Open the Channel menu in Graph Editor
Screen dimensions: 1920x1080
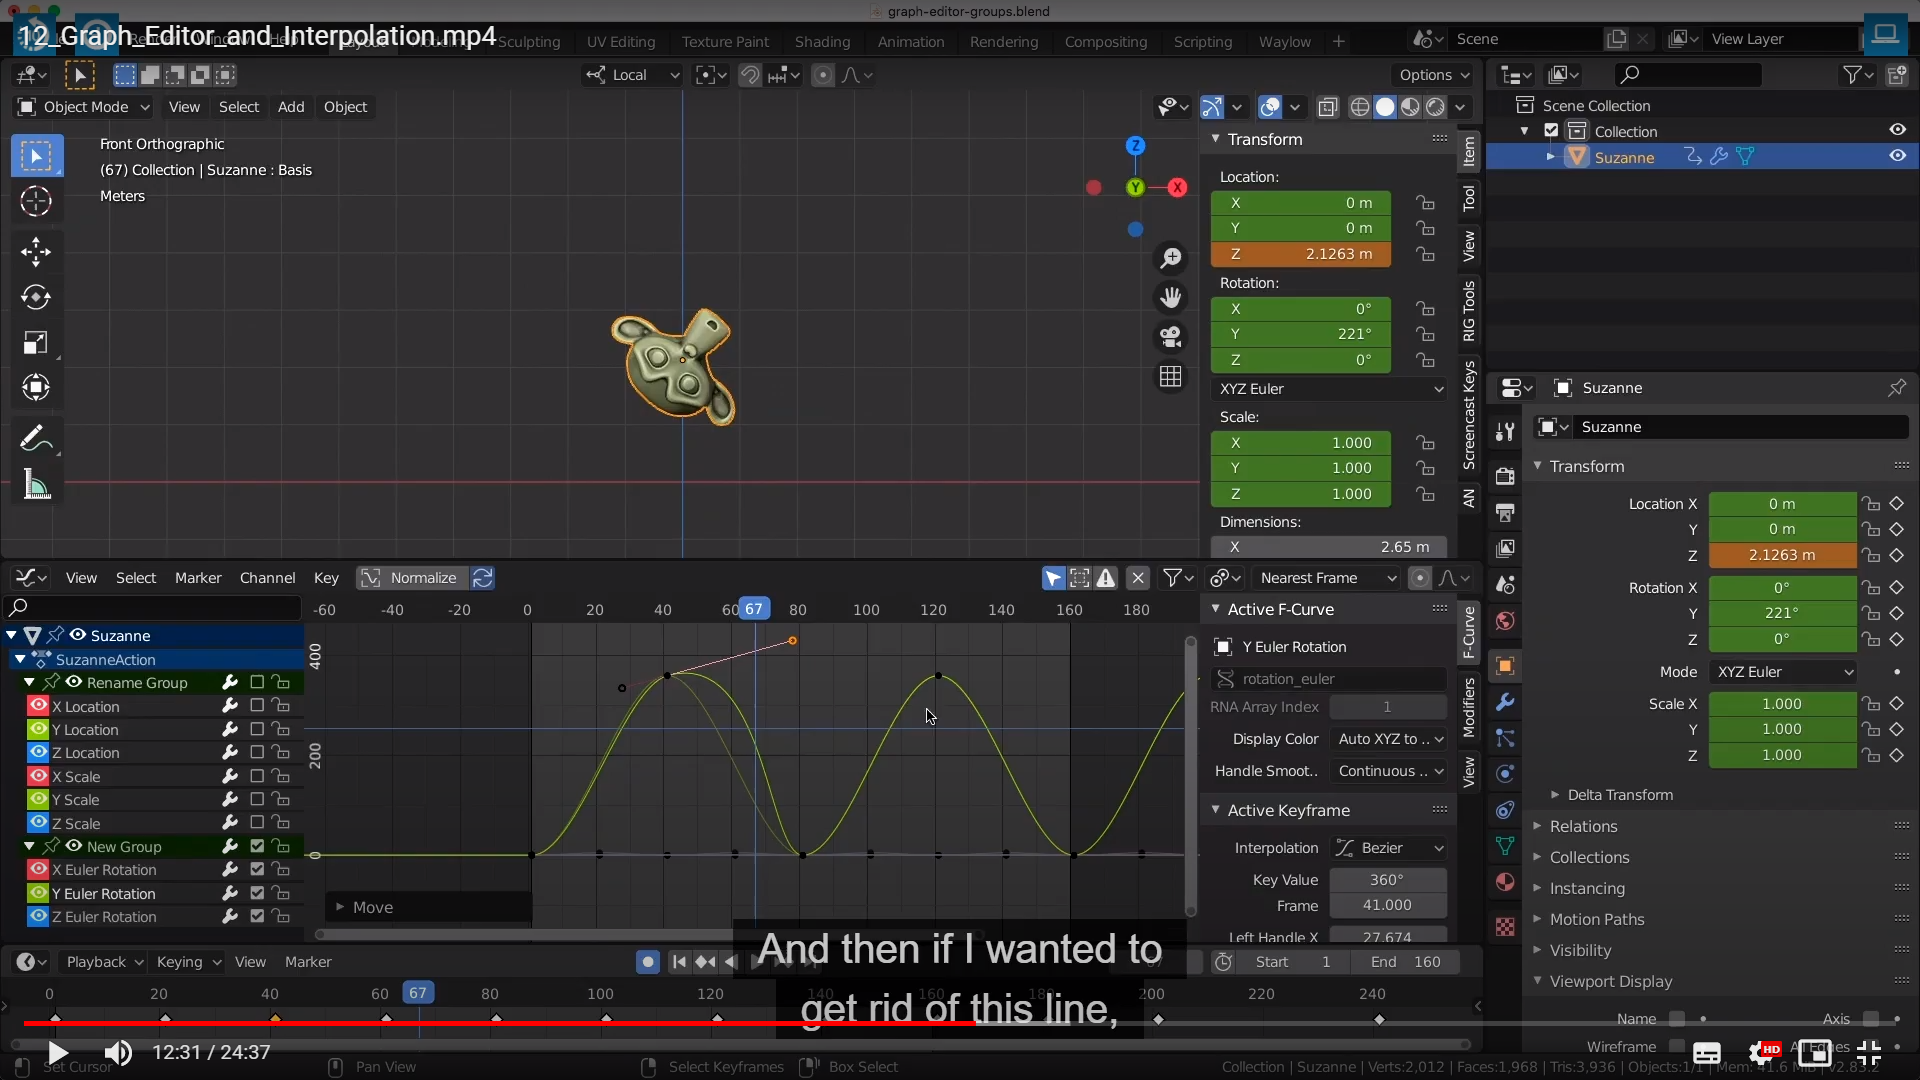click(x=267, y=578)
